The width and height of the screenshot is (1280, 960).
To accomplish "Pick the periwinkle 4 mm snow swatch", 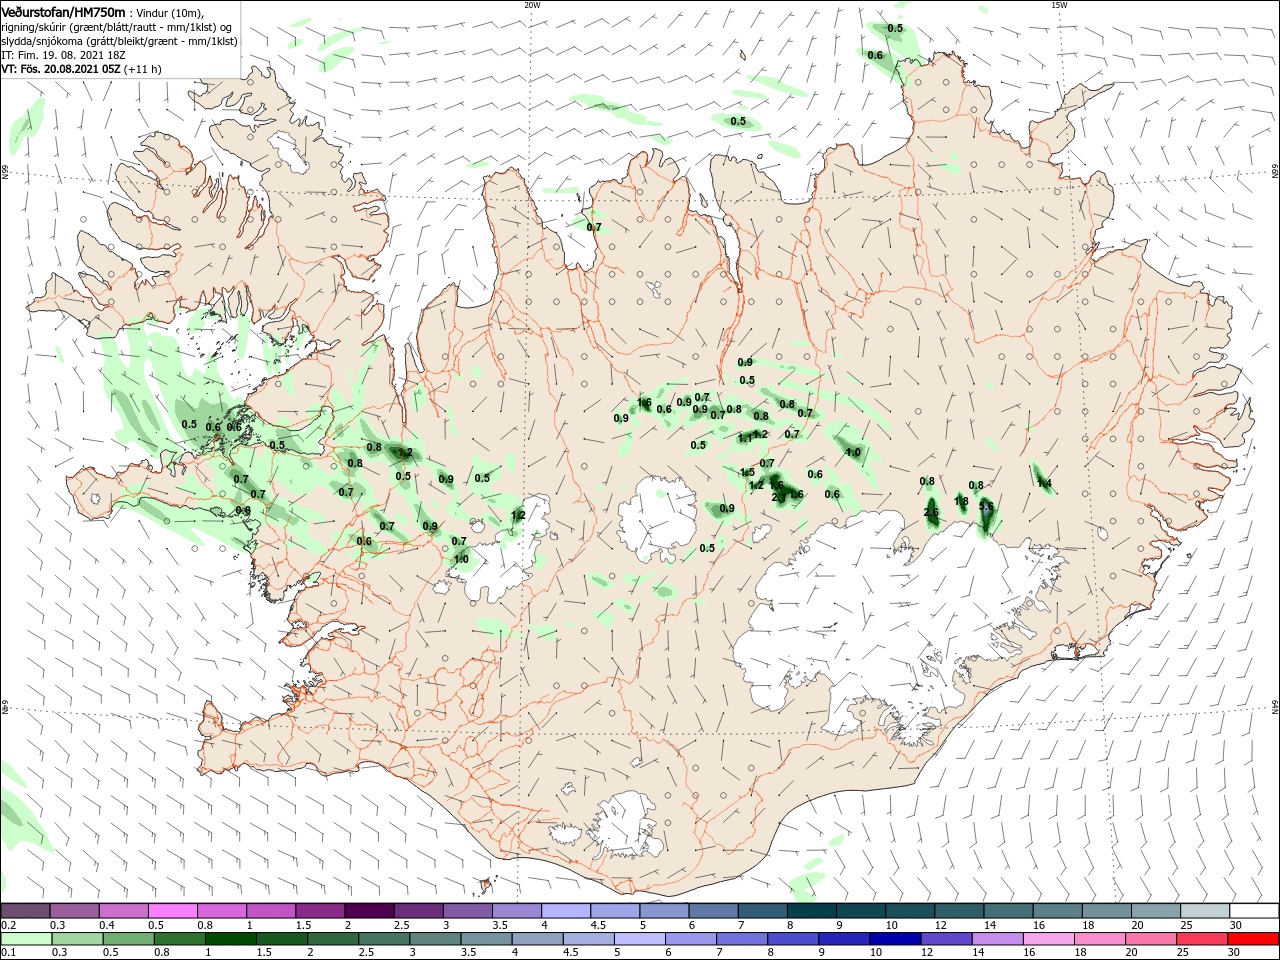I will [566, 911].
